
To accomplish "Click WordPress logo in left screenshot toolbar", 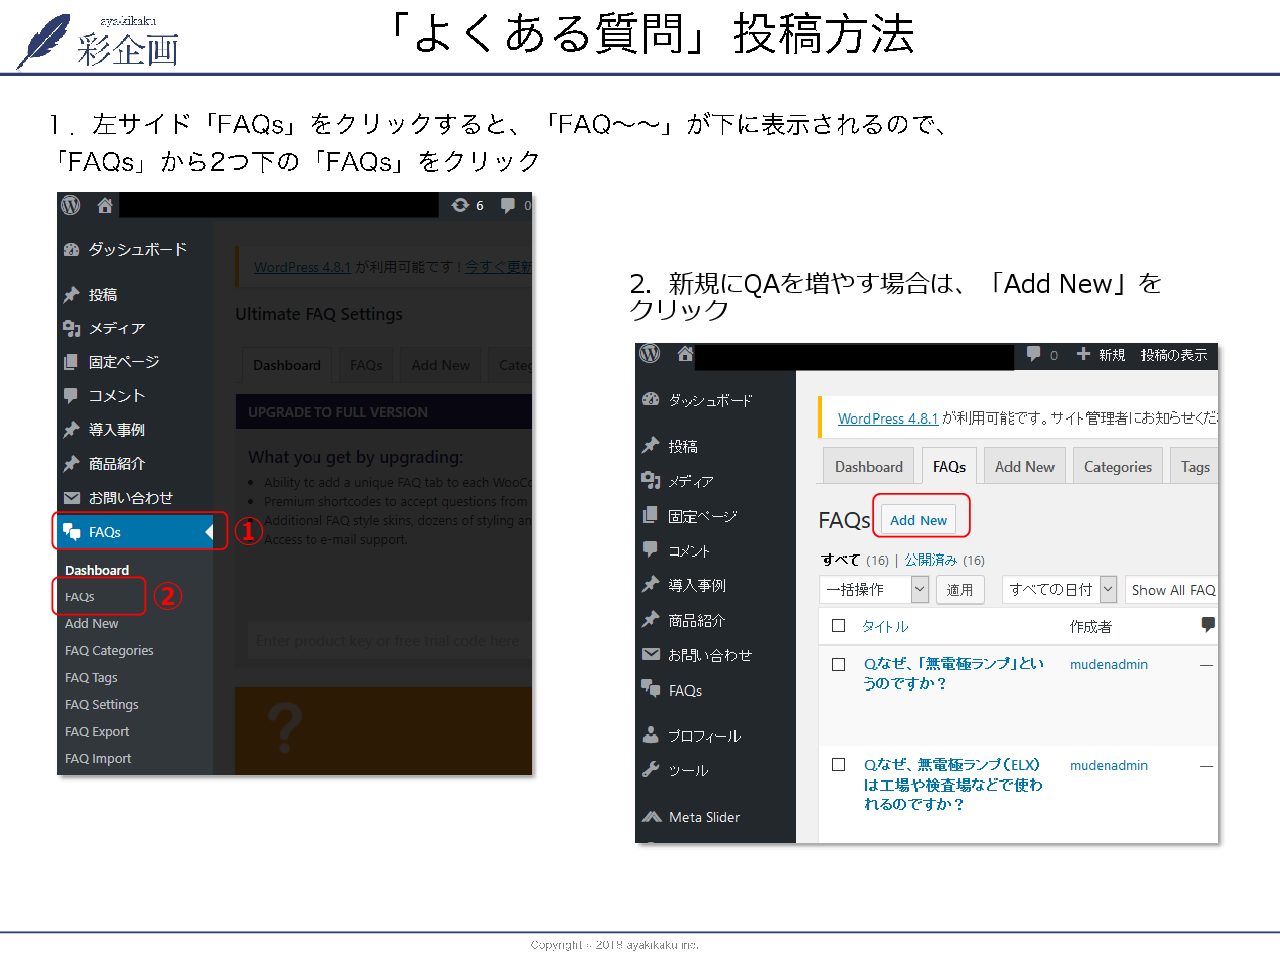I will point(70,205).
